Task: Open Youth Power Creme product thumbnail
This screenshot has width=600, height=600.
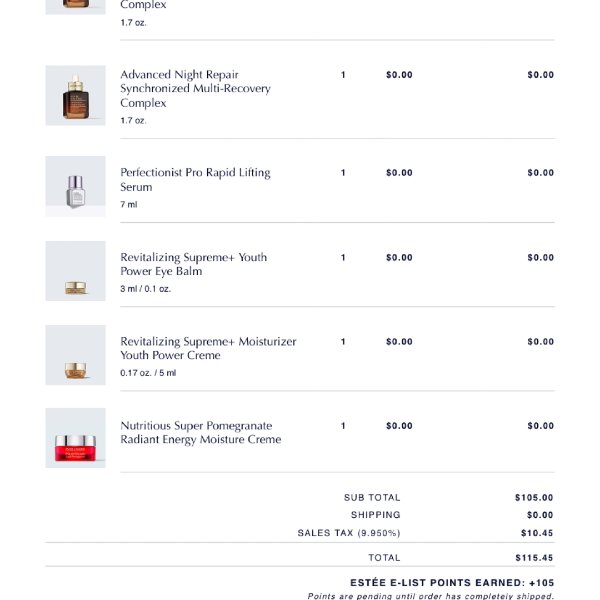Action: (75, 355)
